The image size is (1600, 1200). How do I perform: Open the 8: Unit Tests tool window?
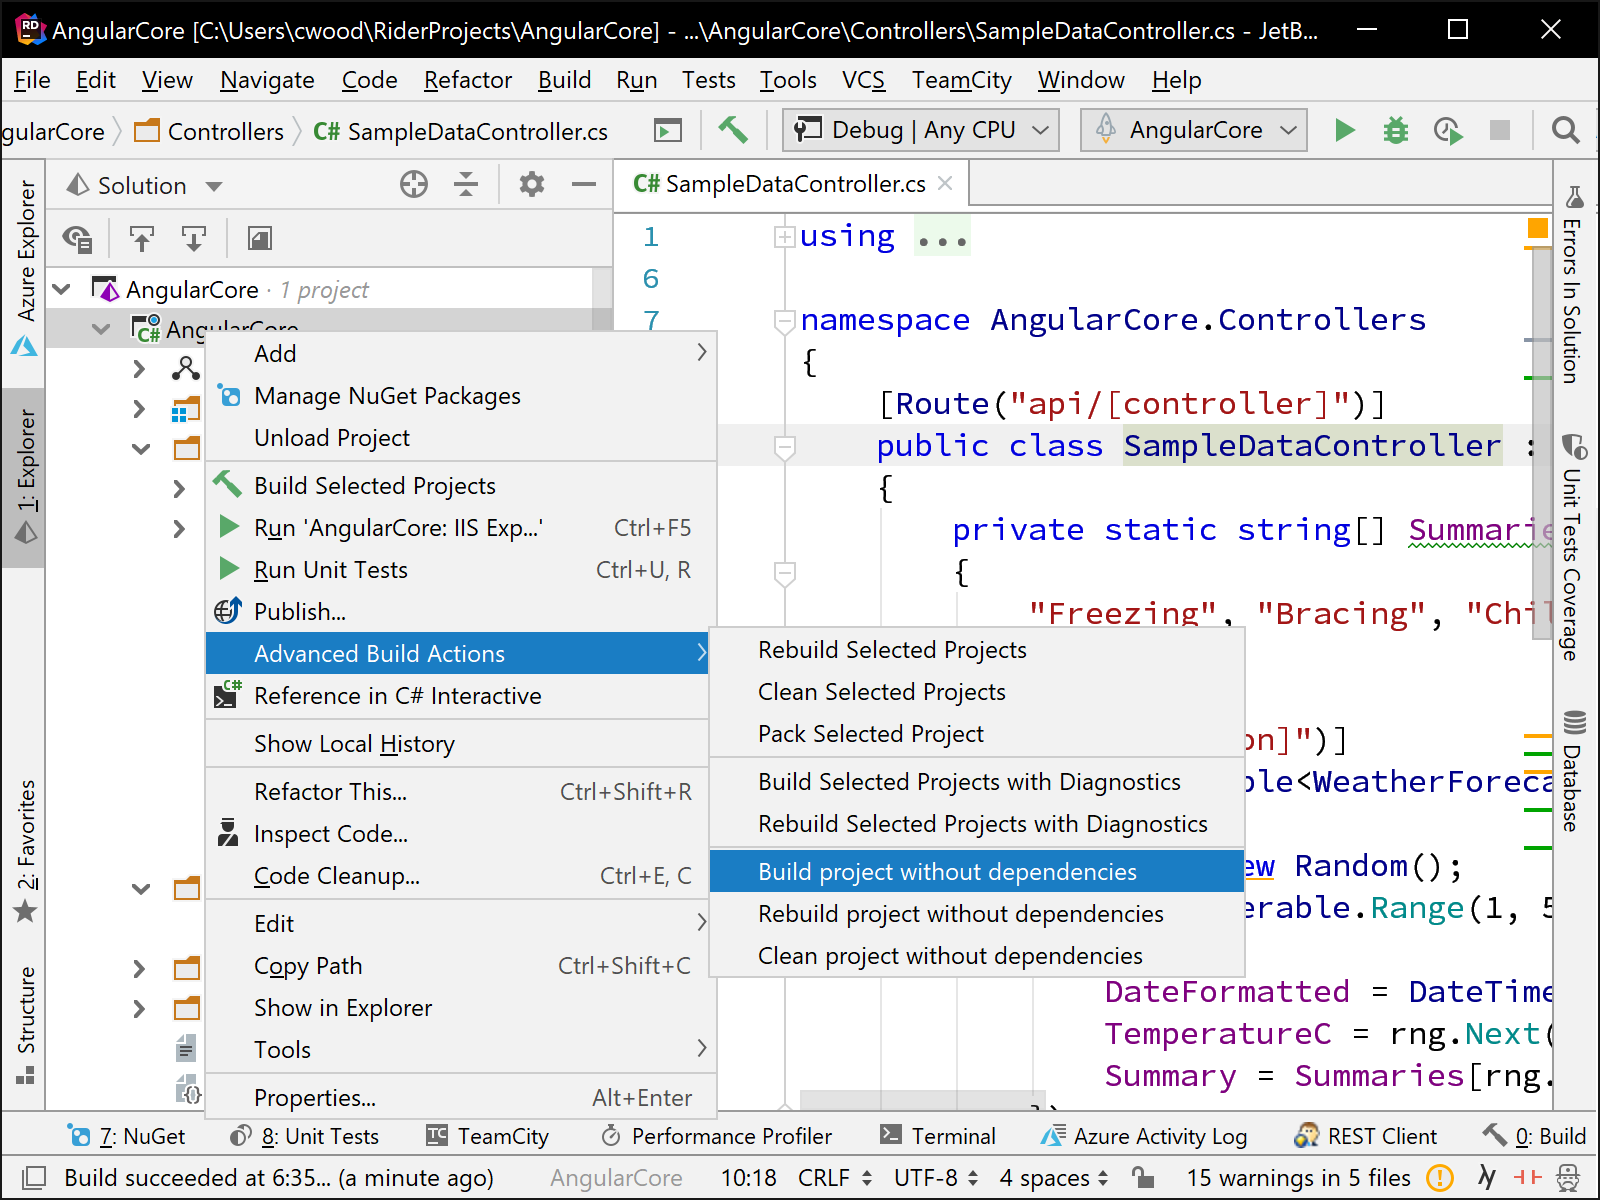click(x=304, y=1137)
